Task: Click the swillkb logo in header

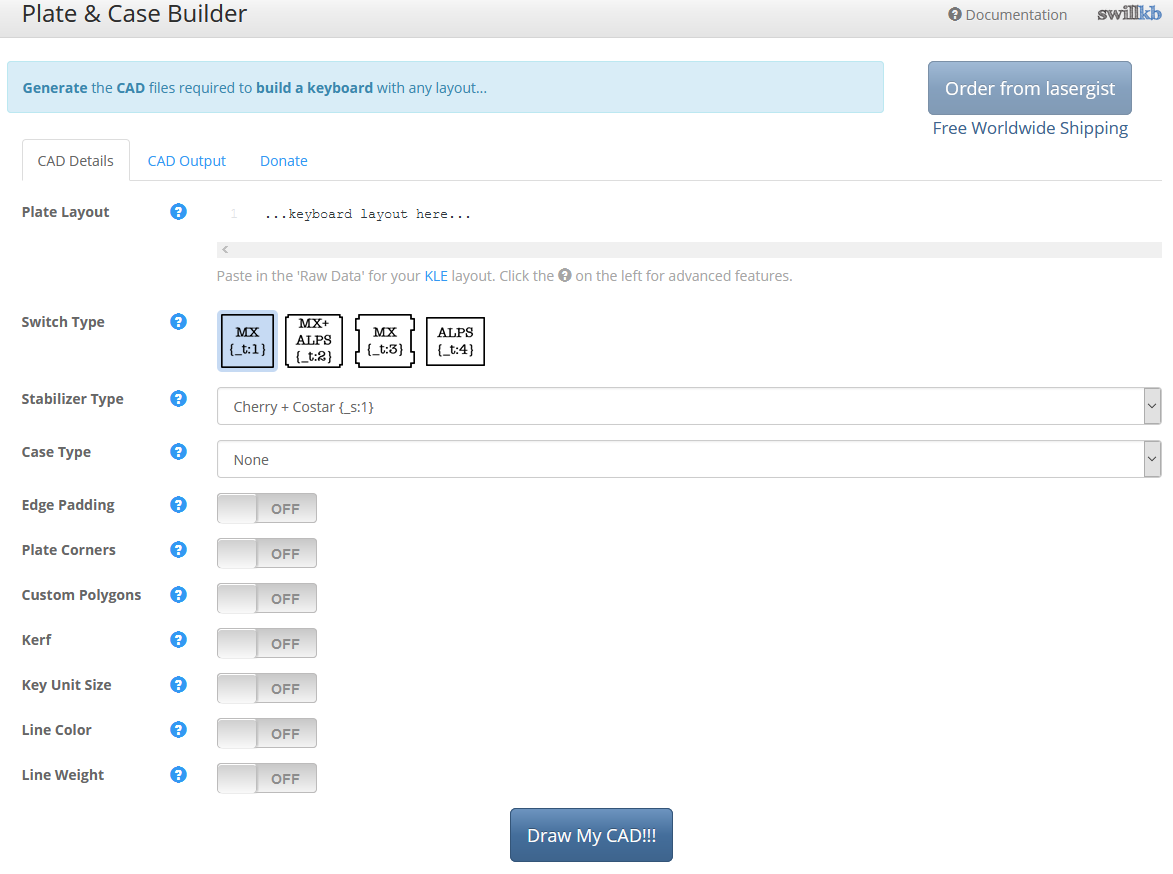Action: pos(1129,14)
